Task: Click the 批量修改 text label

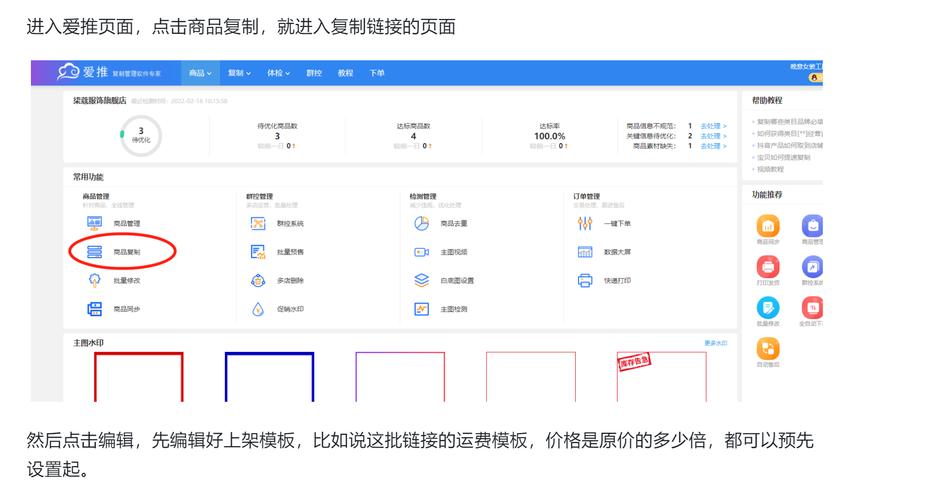Action: 127,281
